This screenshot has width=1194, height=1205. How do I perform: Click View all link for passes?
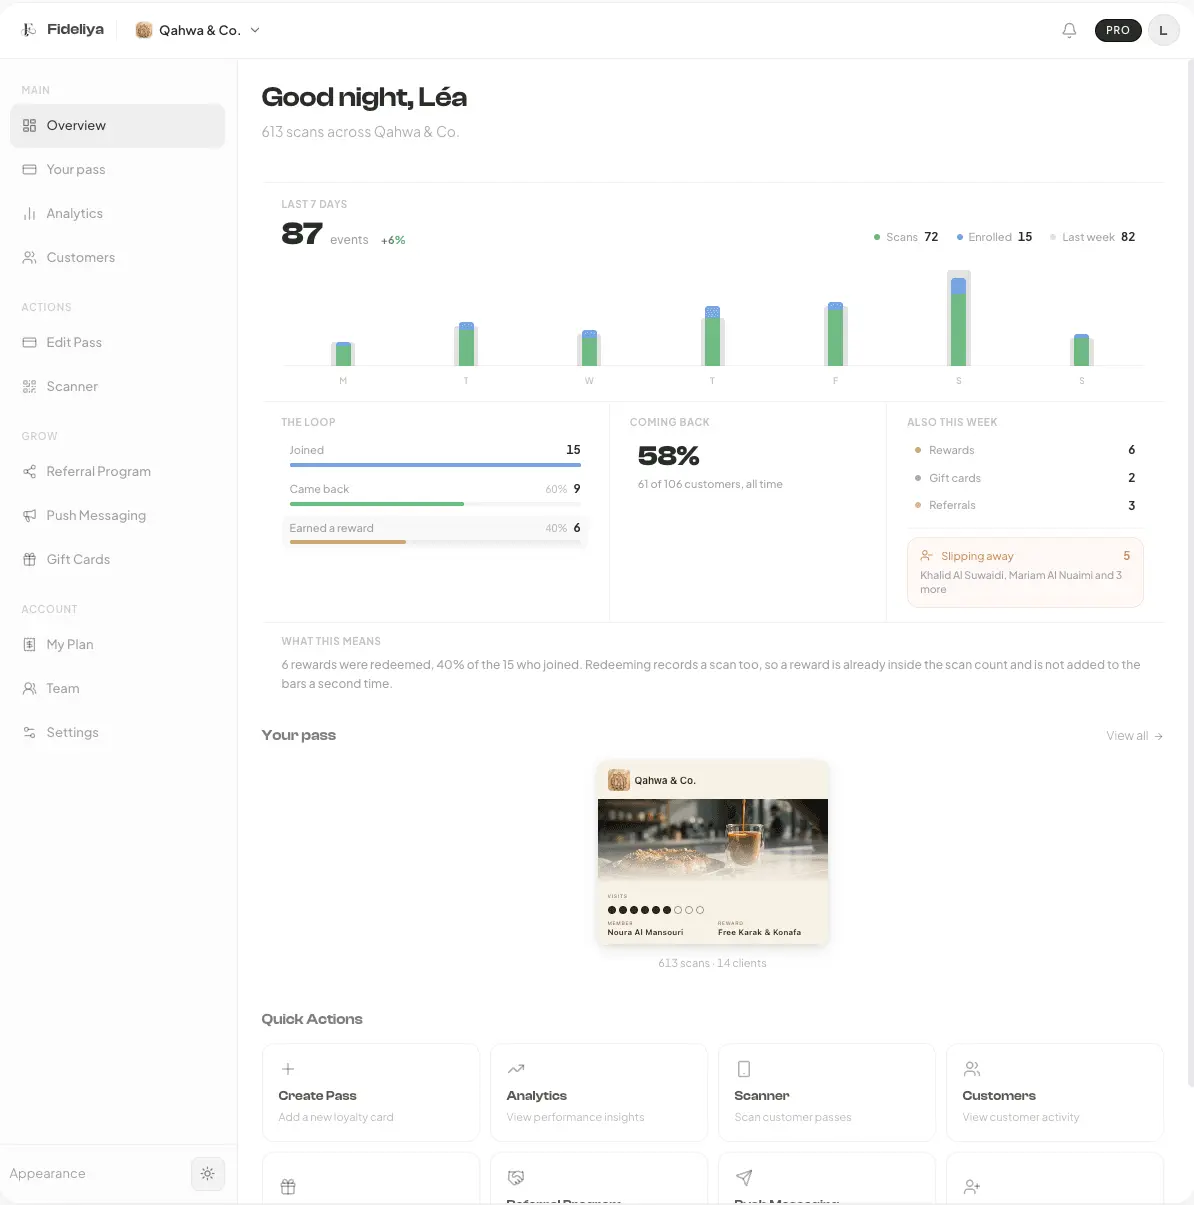pos(1134,736)
